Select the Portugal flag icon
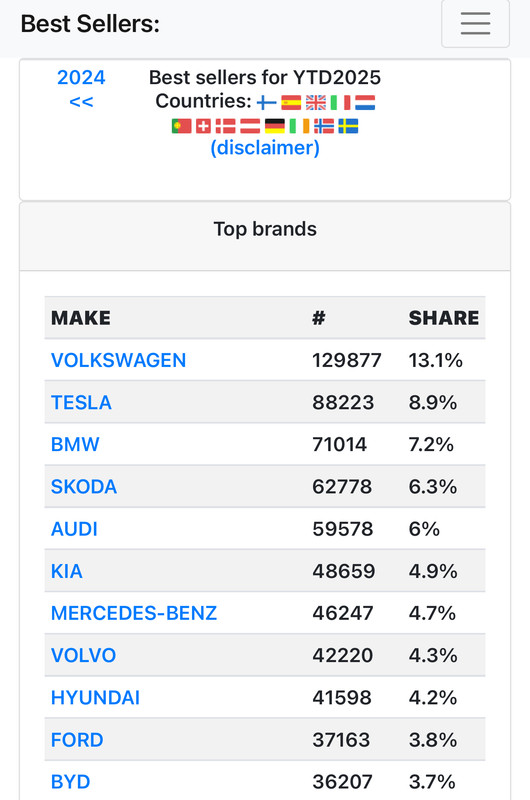 click(x=182, y=126)
